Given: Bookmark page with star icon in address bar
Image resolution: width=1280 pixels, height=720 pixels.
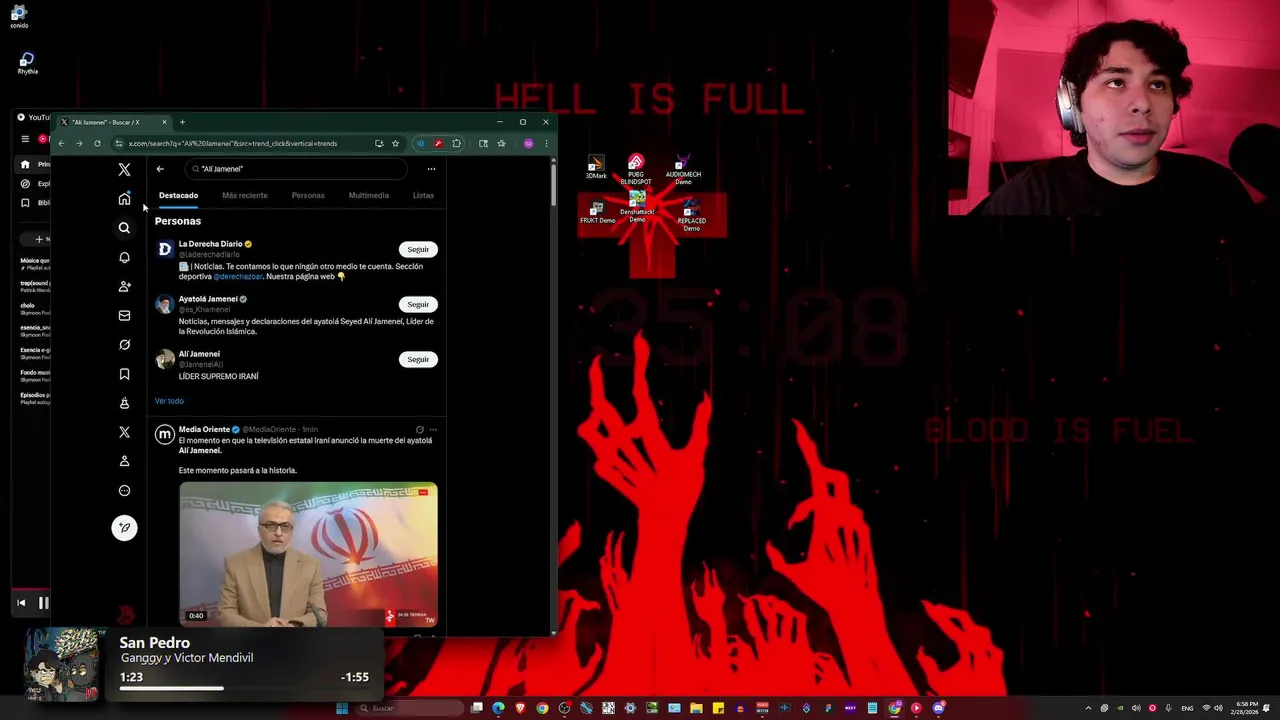Looking at the screenshot, I should click(x=395, y=143).
